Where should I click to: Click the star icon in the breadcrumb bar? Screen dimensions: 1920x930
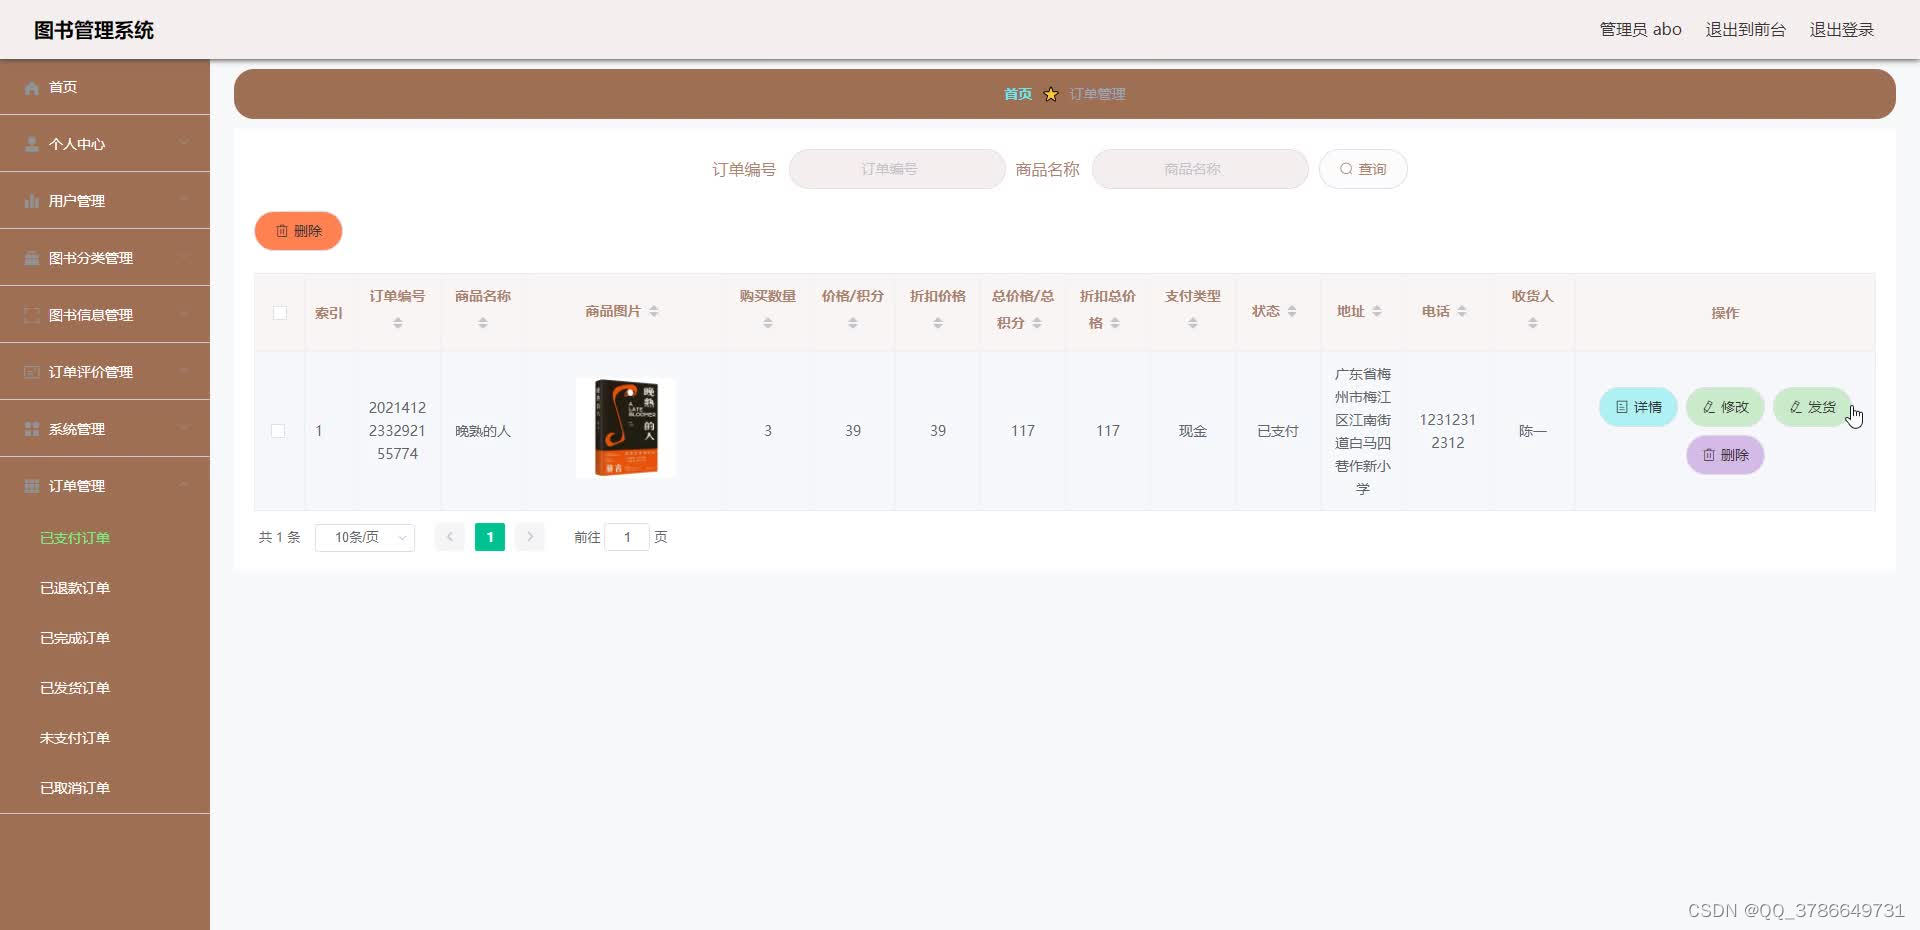(1051, 94)
